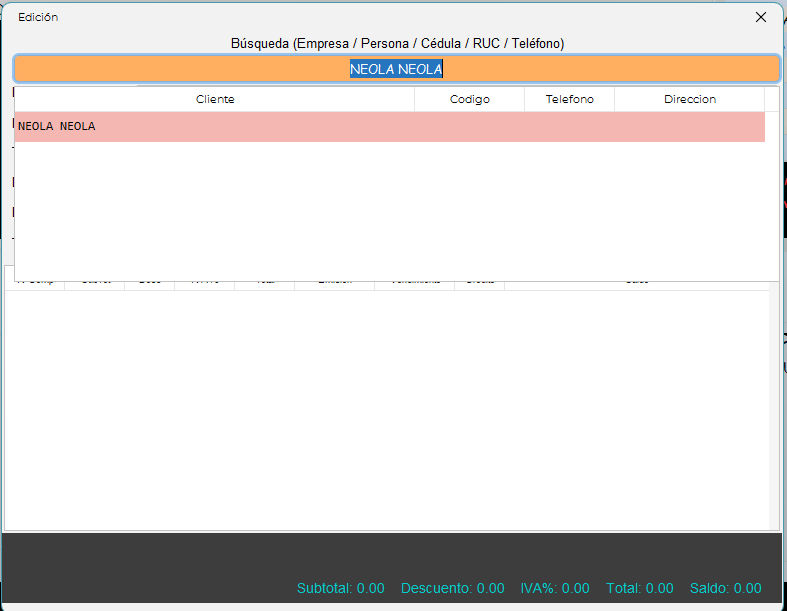Click the Subtotal: 0.00 label
787x611 pixels.
[x=340, y=588]
